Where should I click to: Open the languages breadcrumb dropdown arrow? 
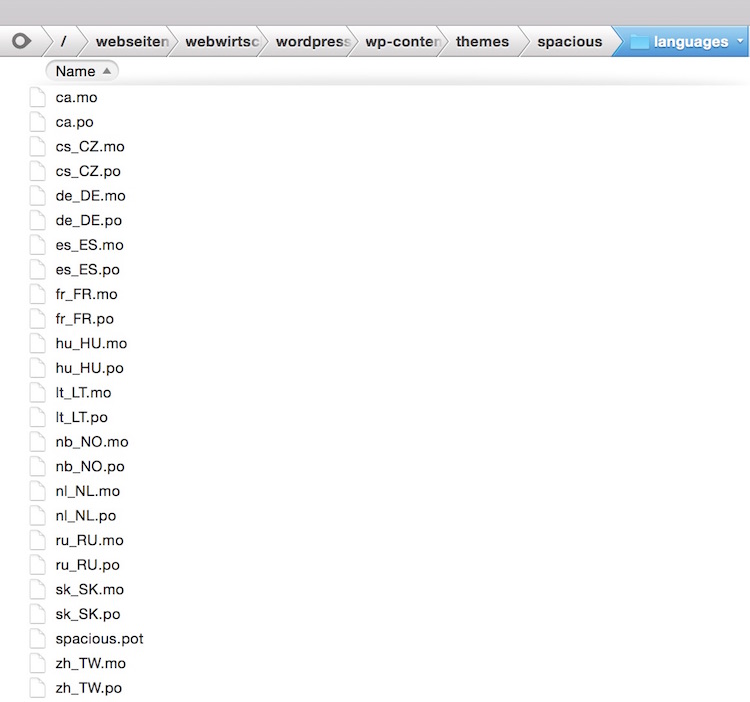[x=739, y=42]
